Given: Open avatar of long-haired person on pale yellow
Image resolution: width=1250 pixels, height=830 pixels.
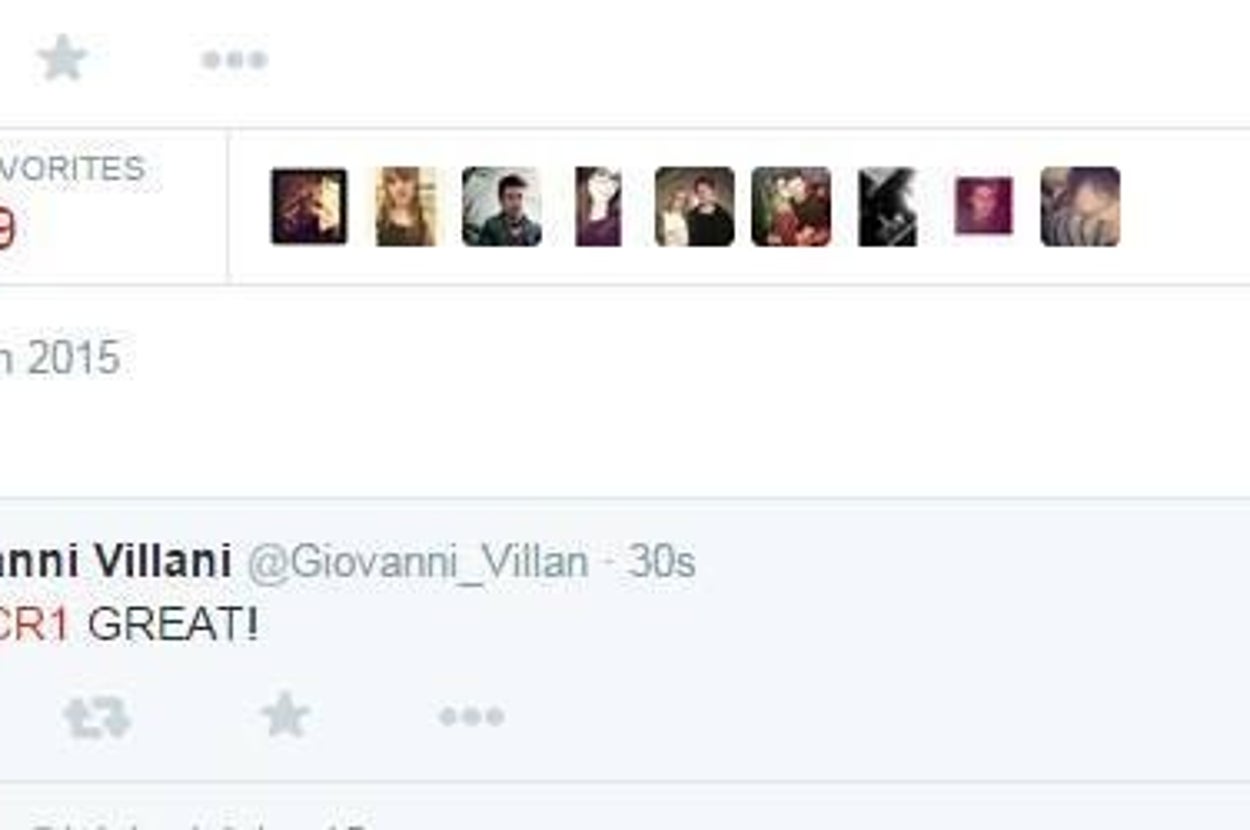Looking at the screenshot, I should click(x=406, y=207).
